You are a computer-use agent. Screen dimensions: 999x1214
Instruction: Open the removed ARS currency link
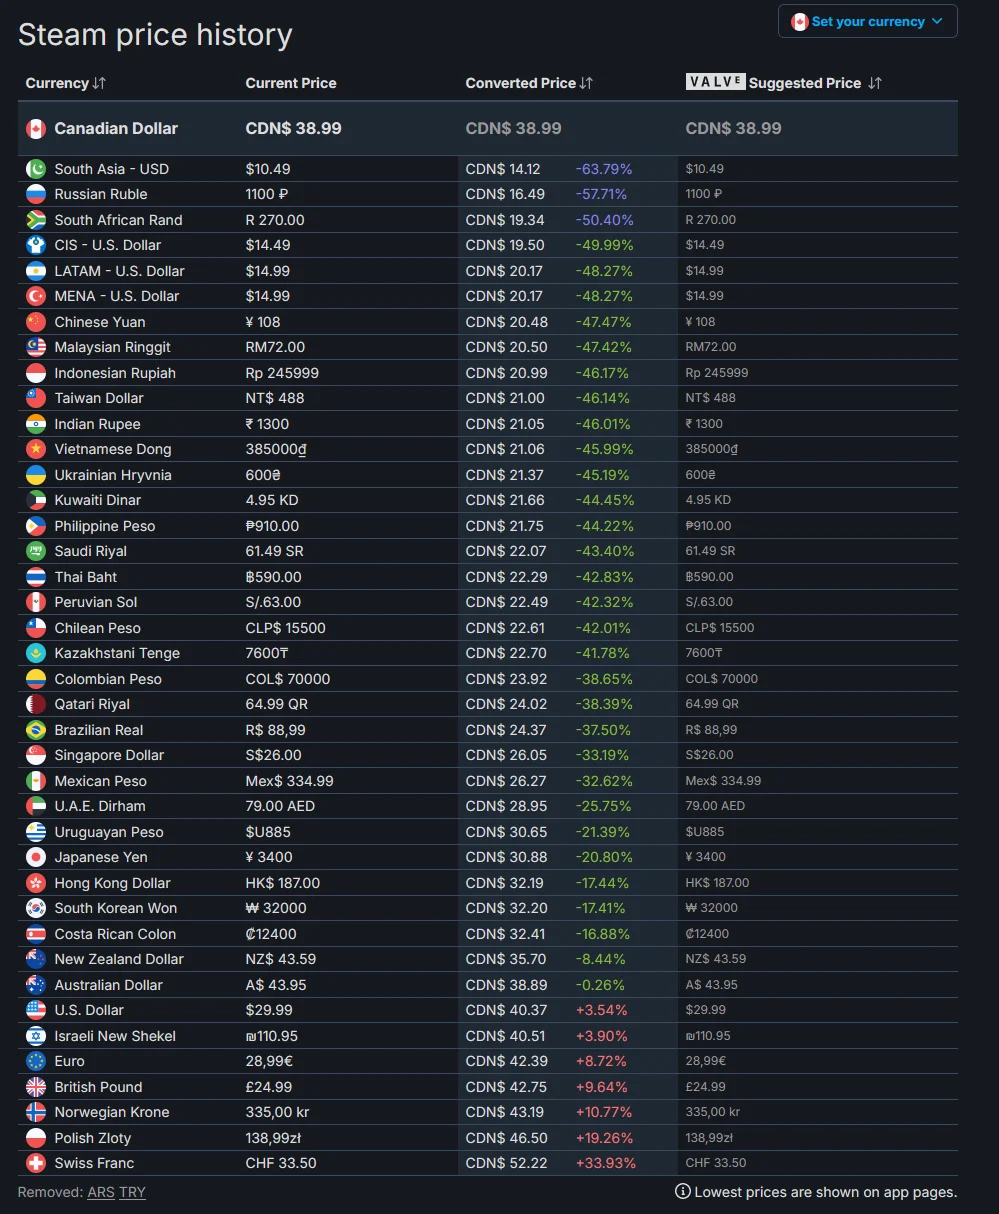click(x=101, y=1192)
